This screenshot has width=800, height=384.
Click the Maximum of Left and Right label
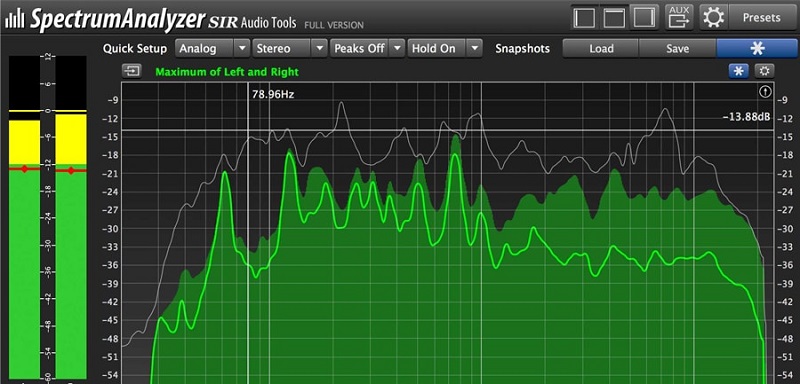tap(227, 72)
